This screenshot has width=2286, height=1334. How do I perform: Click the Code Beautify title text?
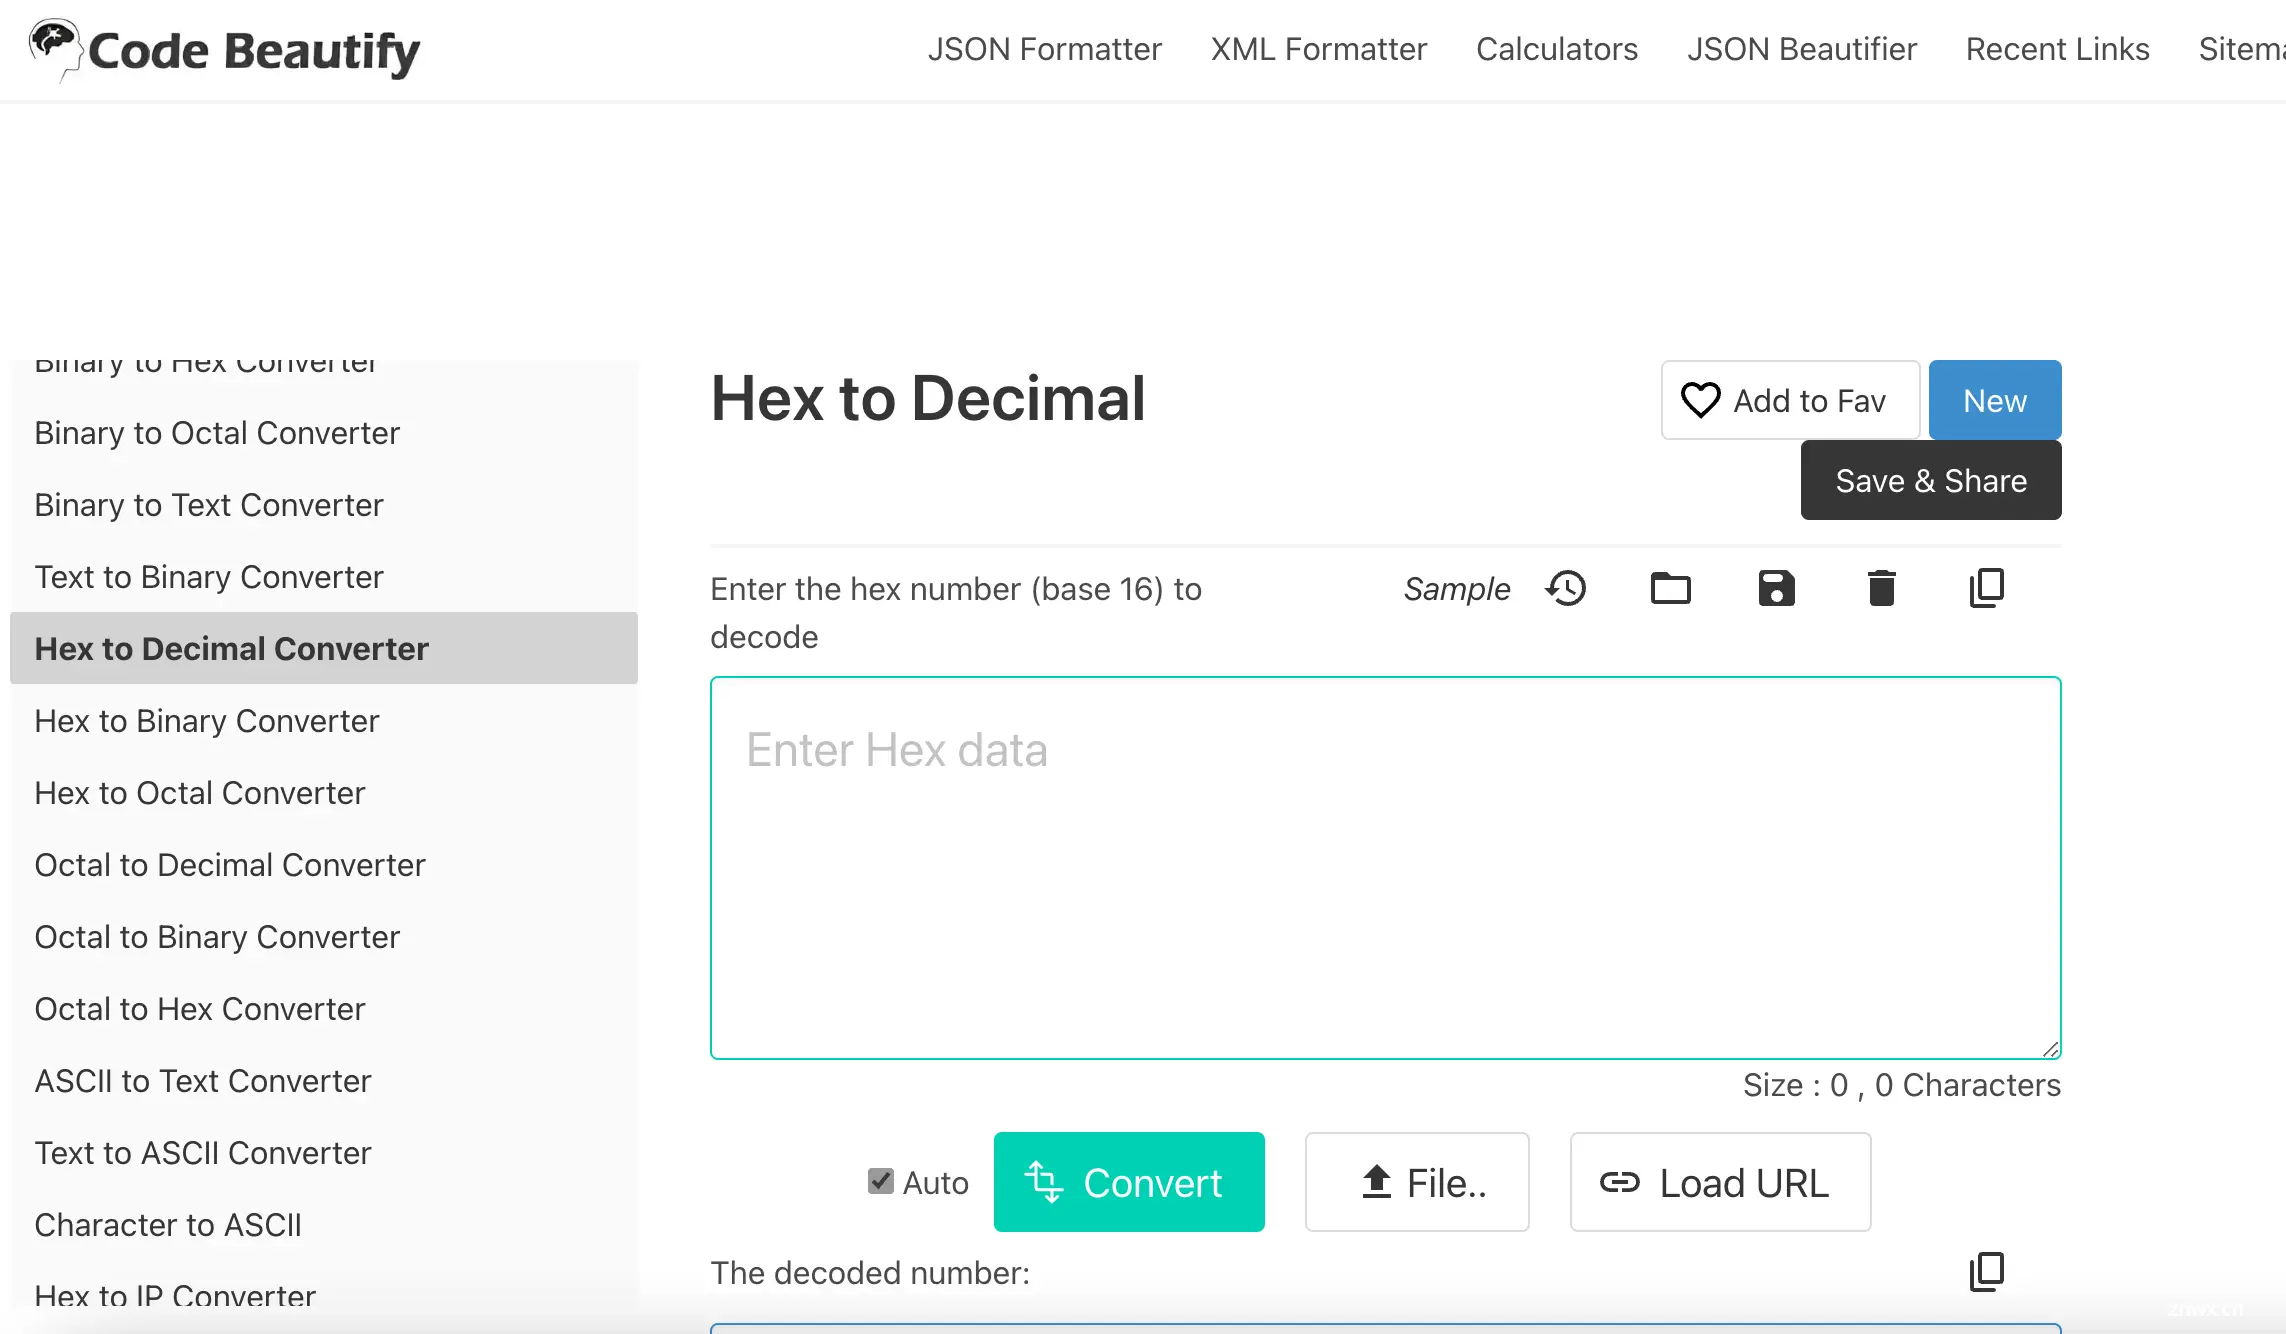click(254, 51)
